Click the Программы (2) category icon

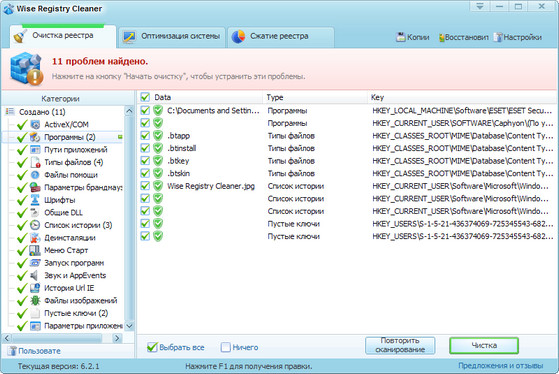35,137
